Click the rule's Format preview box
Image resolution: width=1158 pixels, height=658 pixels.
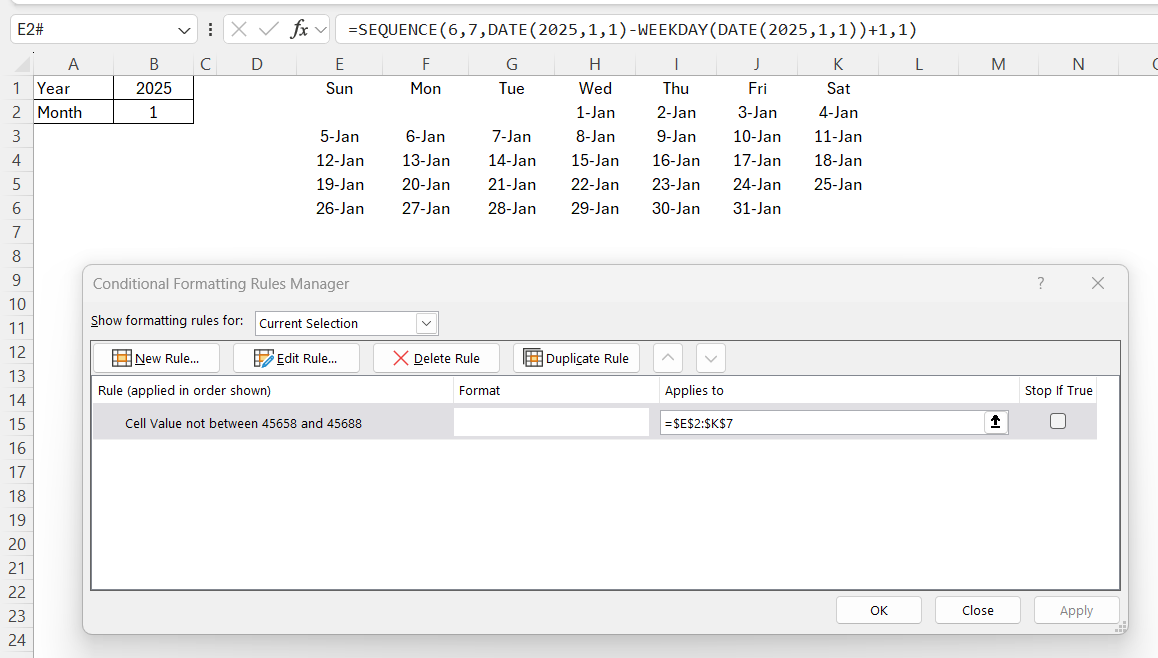pos(552,422)
